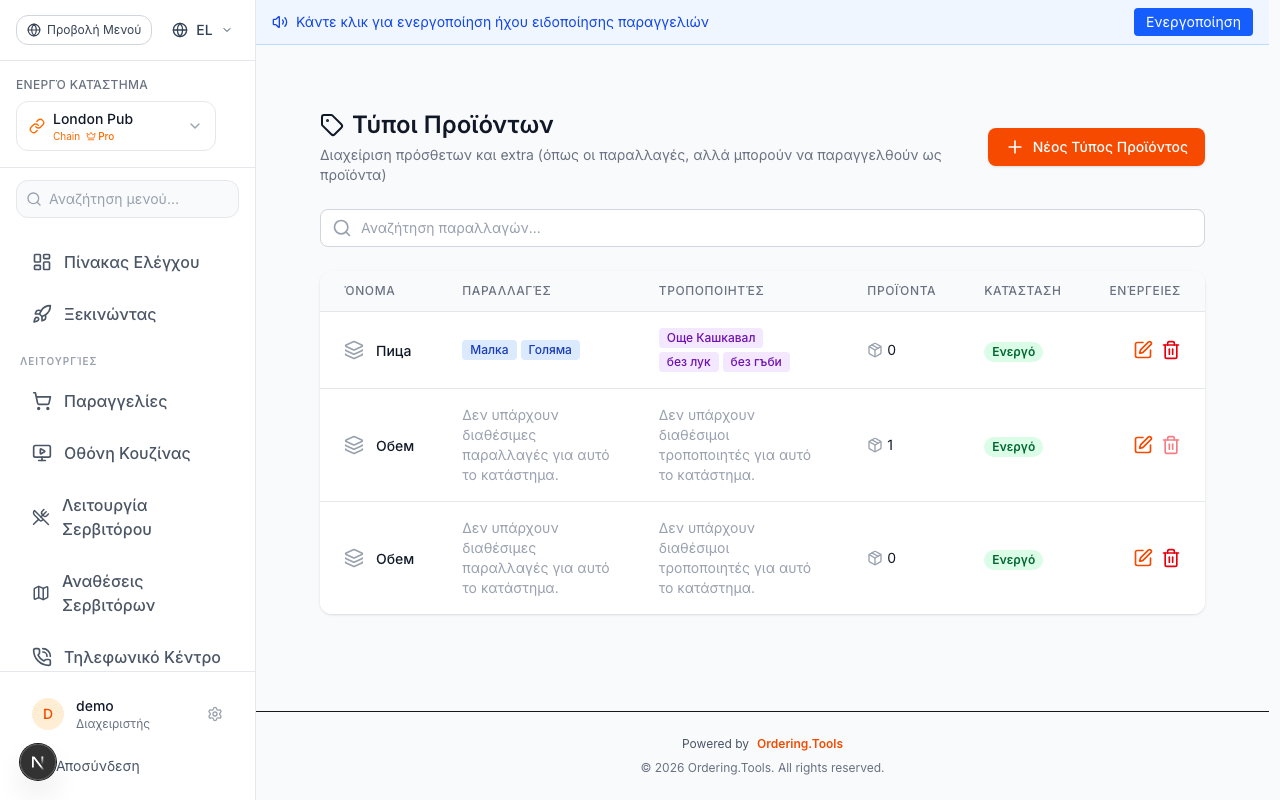Click the tag icon beside Τύποι Προϊόντων
The width and height of the screenshot is (1280, 800).
(332, 125)
